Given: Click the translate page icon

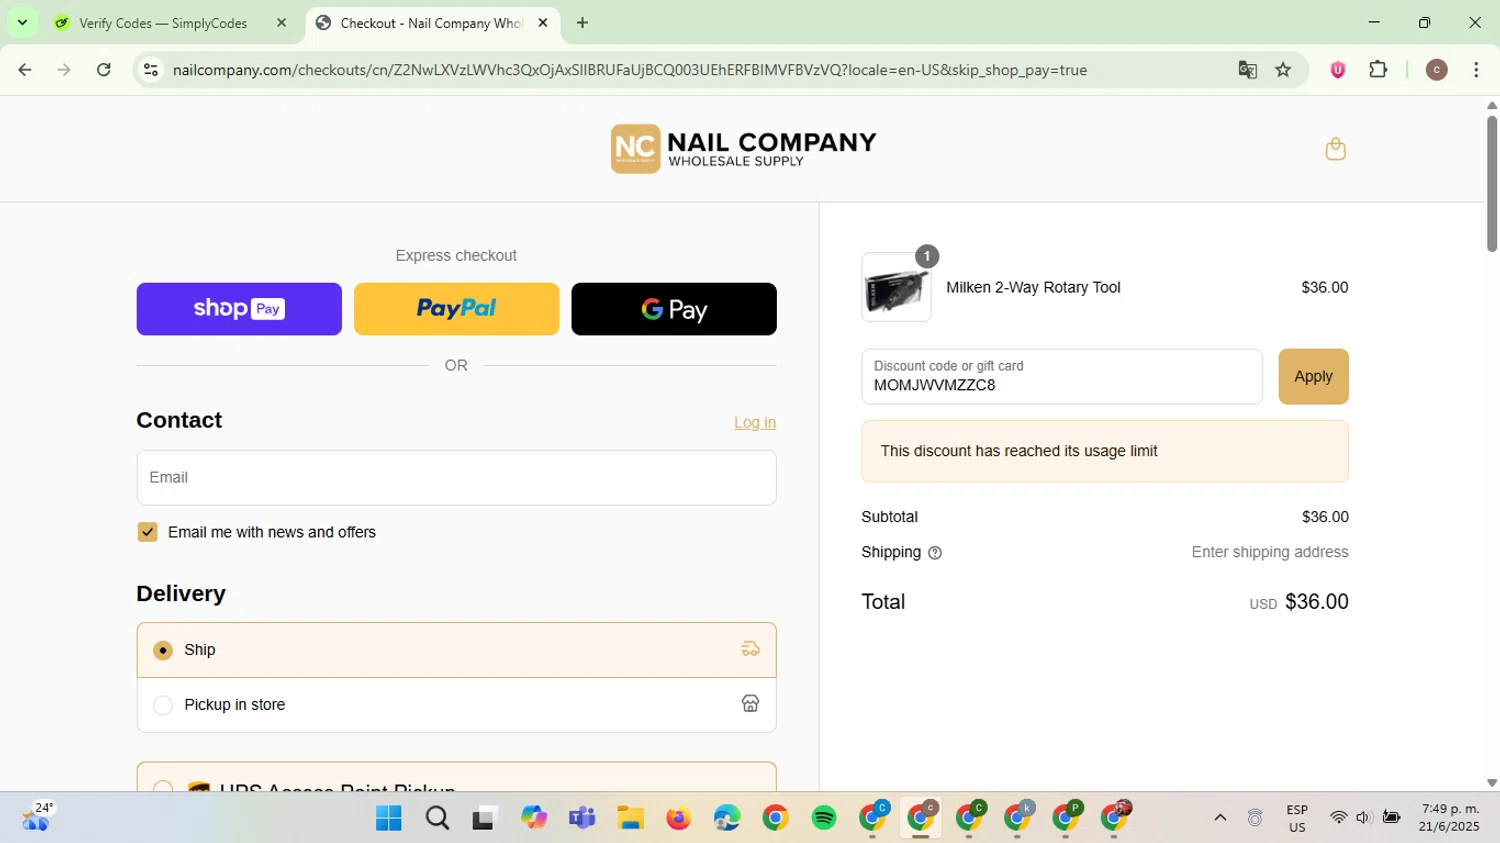Looking at the screenshot, I should point(1247,70).
